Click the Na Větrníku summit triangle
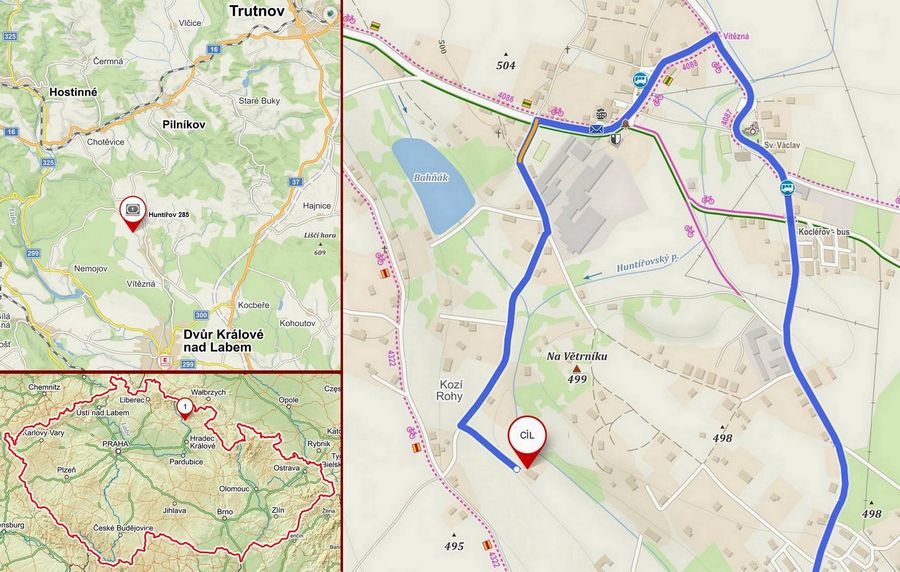900x572 pixels. 577,368
